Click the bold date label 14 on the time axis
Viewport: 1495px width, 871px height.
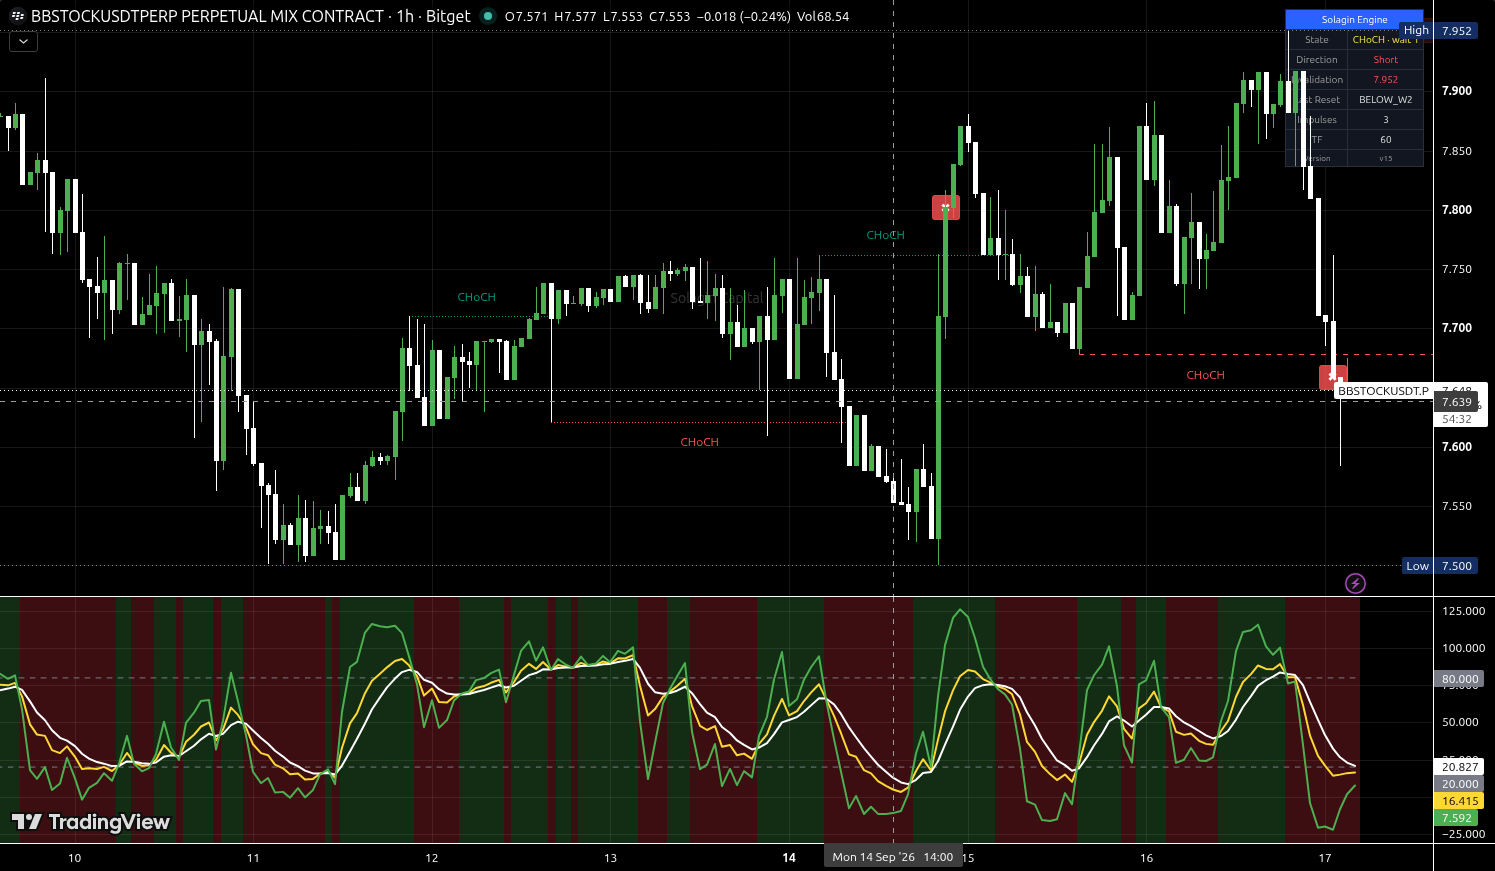pos(789,858)
